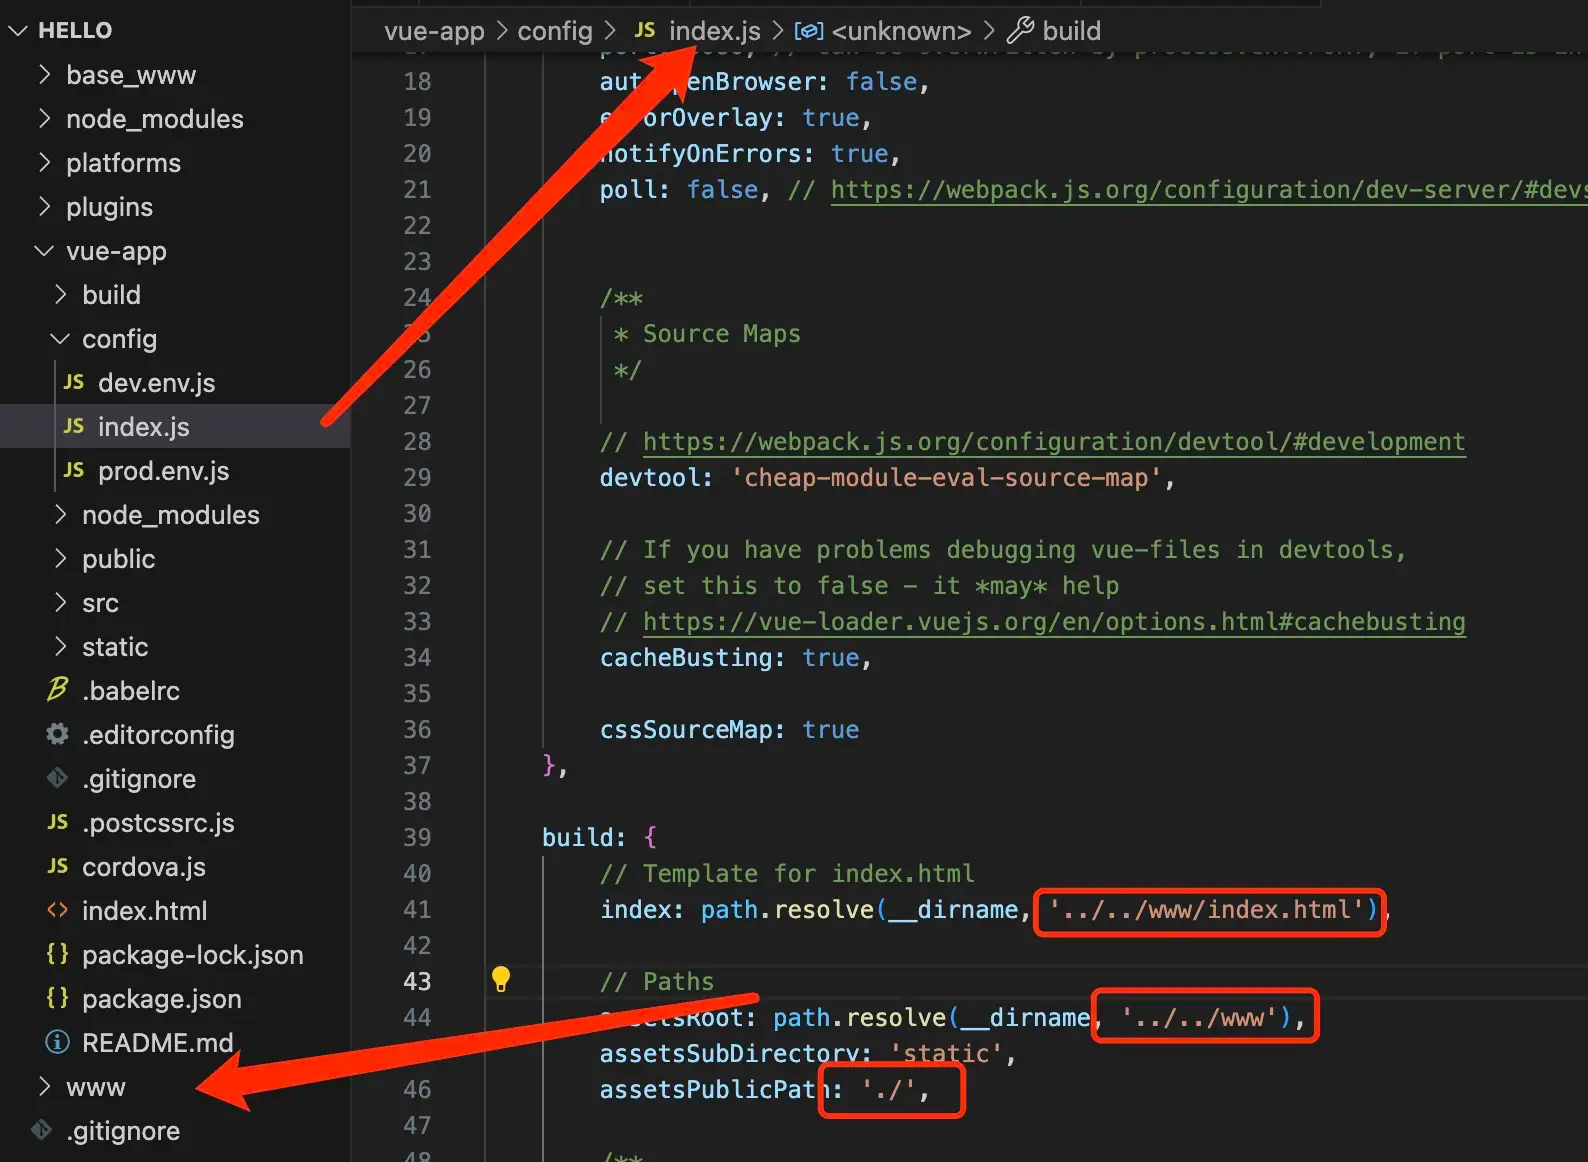Image resolution: width=1588 pixels, height=1162 pixels.
Task: Click the JS icon in the breadcrumb
Action: [645, 30]
